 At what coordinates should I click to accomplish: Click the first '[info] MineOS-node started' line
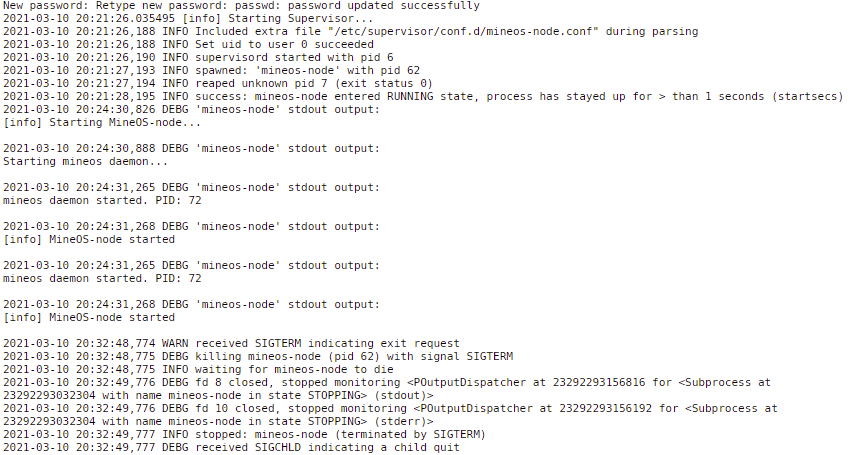click(x=89, y=239)
